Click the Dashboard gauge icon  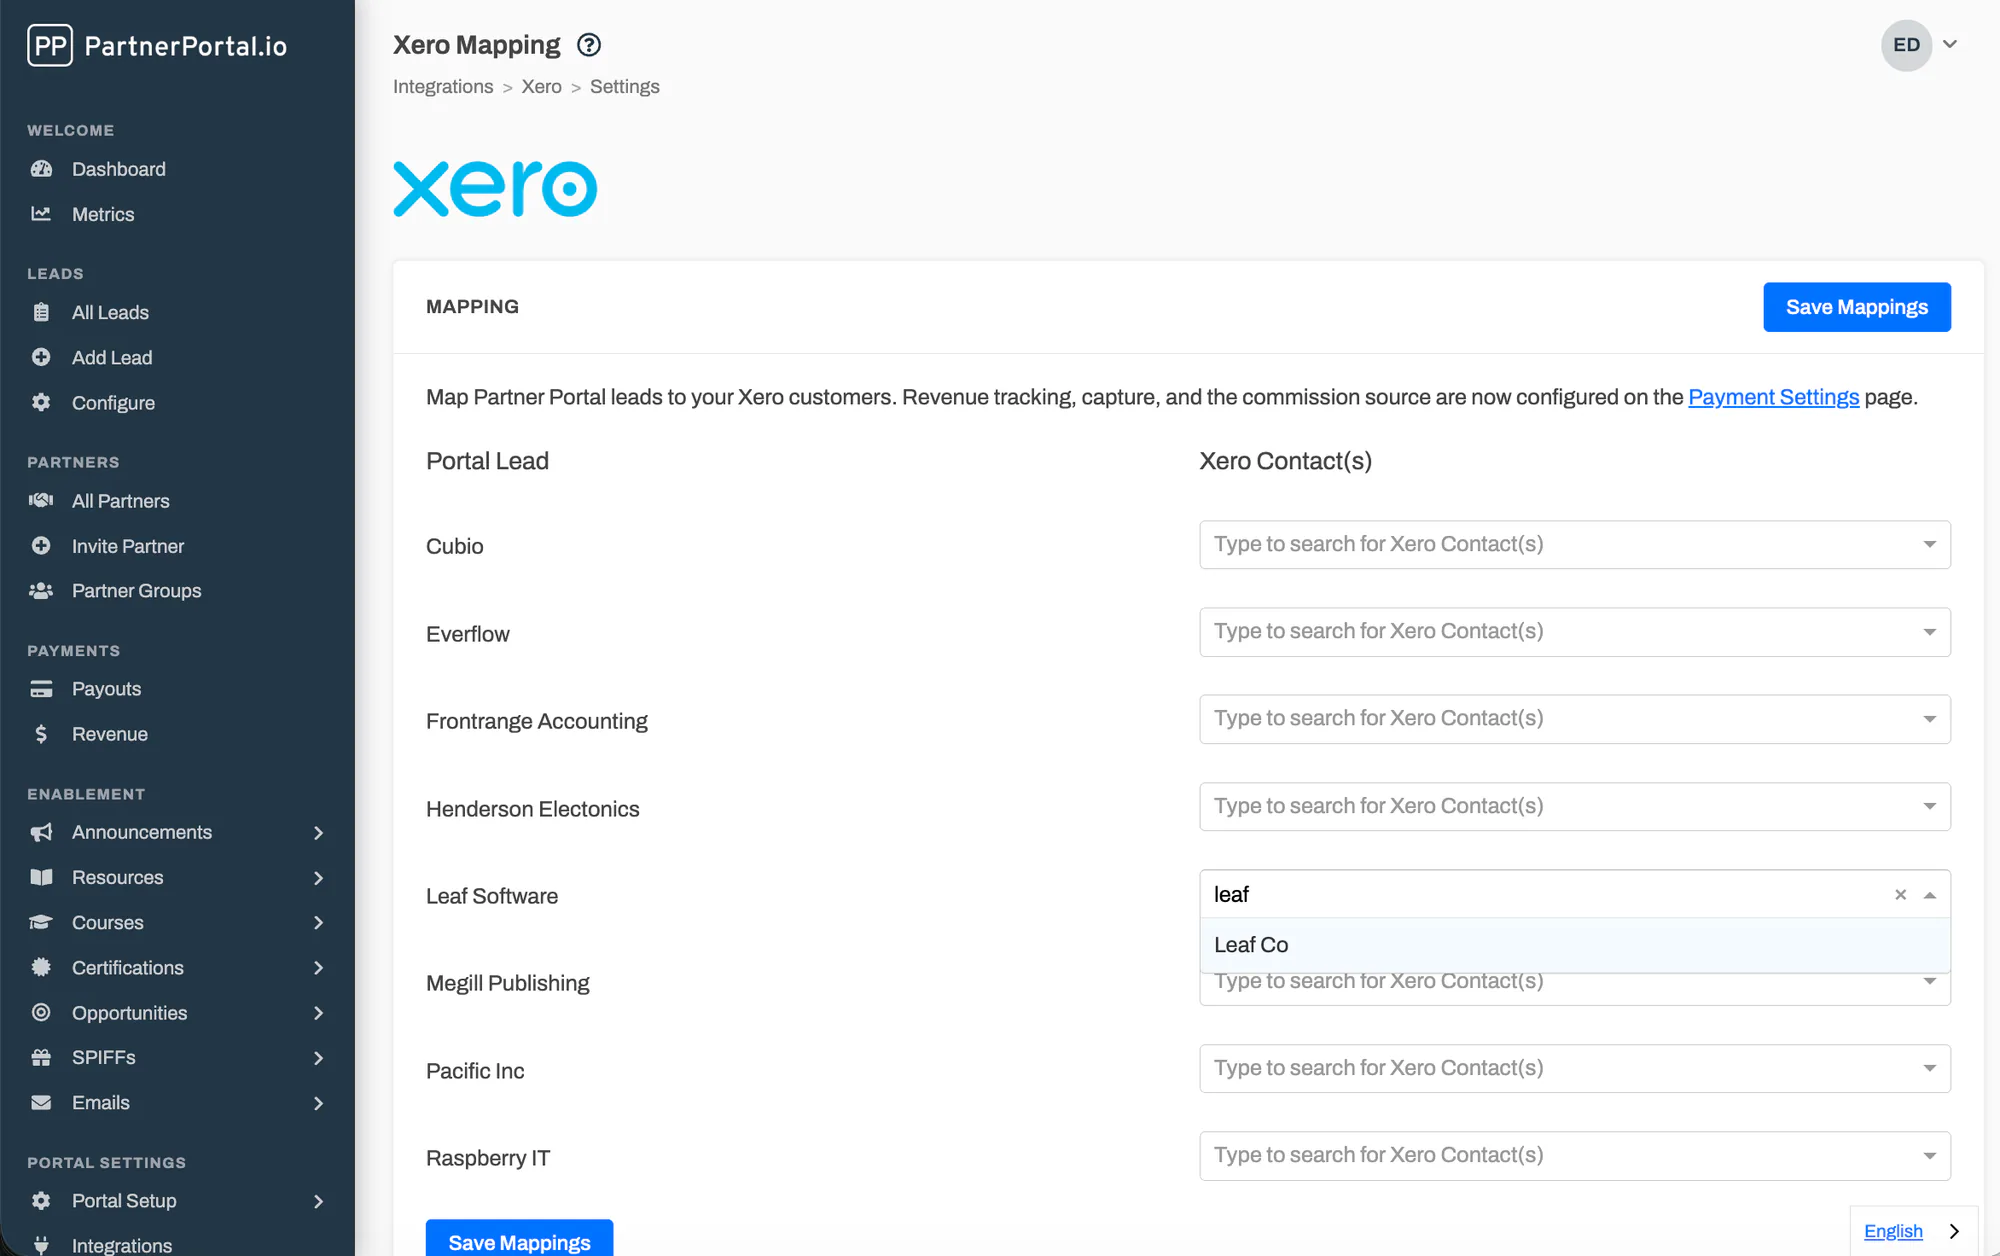[x=41, y=169]
